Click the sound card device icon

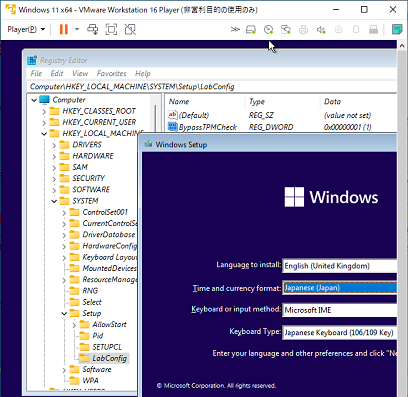point(321,30)
